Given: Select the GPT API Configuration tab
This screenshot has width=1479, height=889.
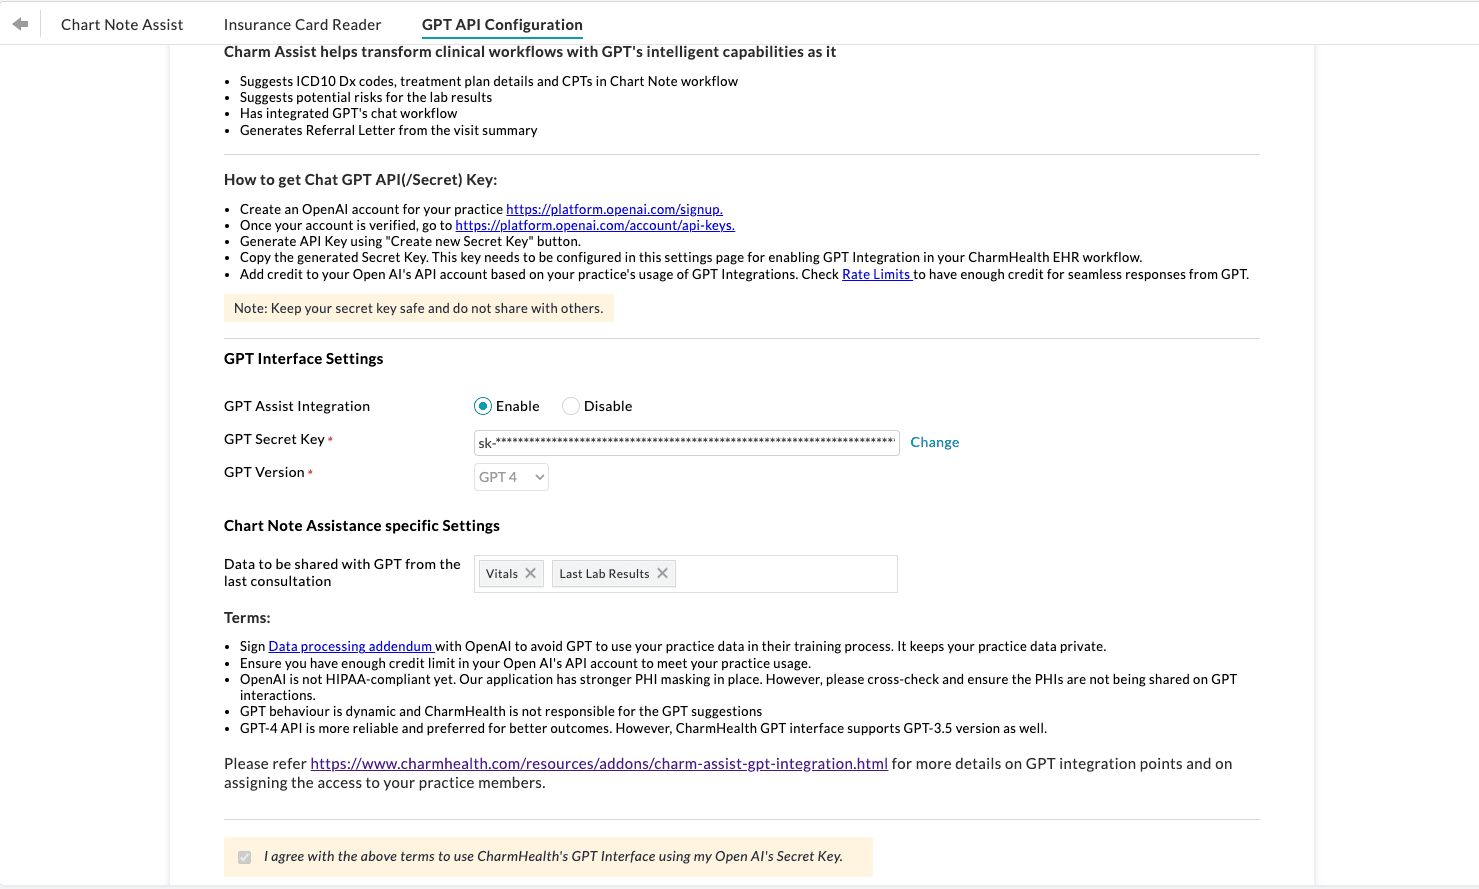Looking at the screenshot, I should pyautogui.click(x=502, y=24).
